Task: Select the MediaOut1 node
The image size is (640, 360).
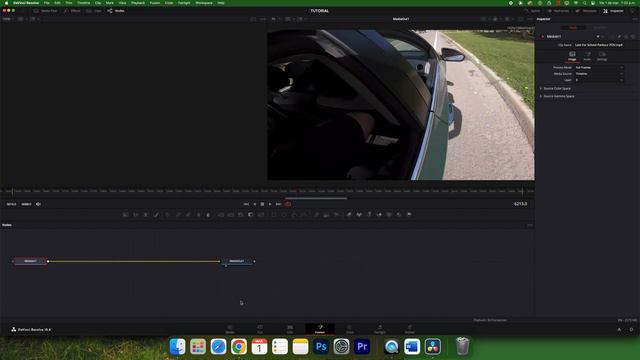Action: [x=237, y=261]
